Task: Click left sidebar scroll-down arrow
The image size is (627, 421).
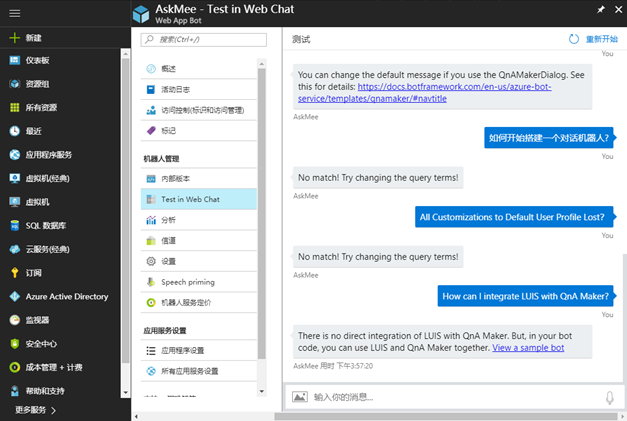Action: pyautogui.click(x=126, y=393)
